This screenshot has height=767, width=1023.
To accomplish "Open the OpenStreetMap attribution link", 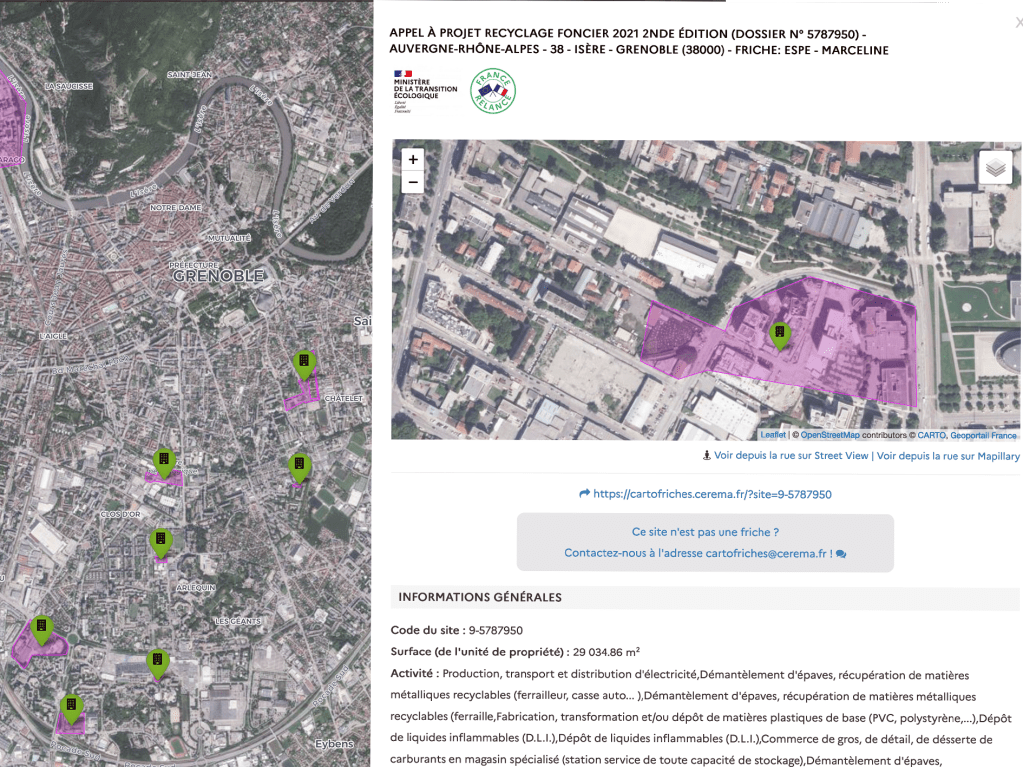I will click(x=830, y=435).
